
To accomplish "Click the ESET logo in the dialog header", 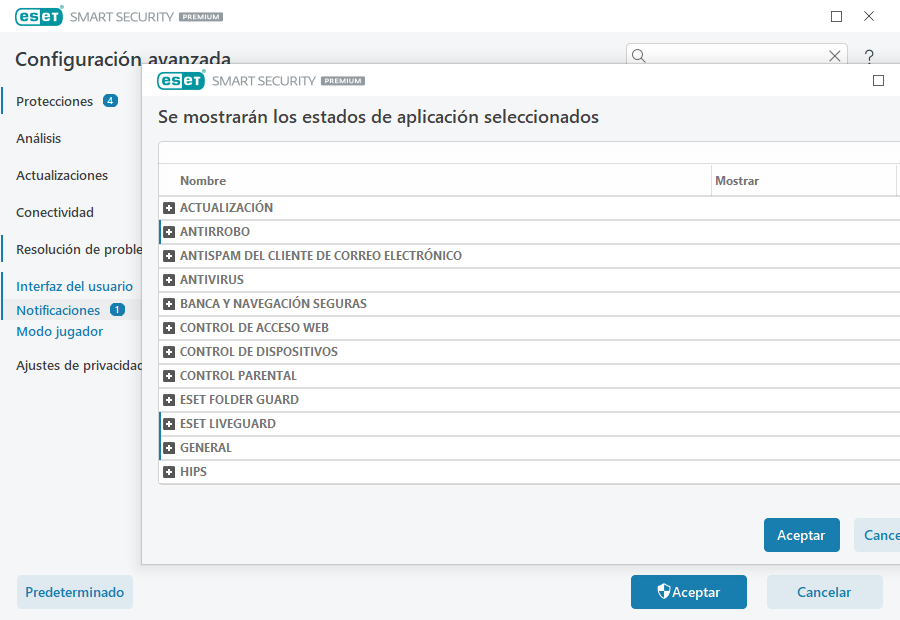I will [181, 80].
